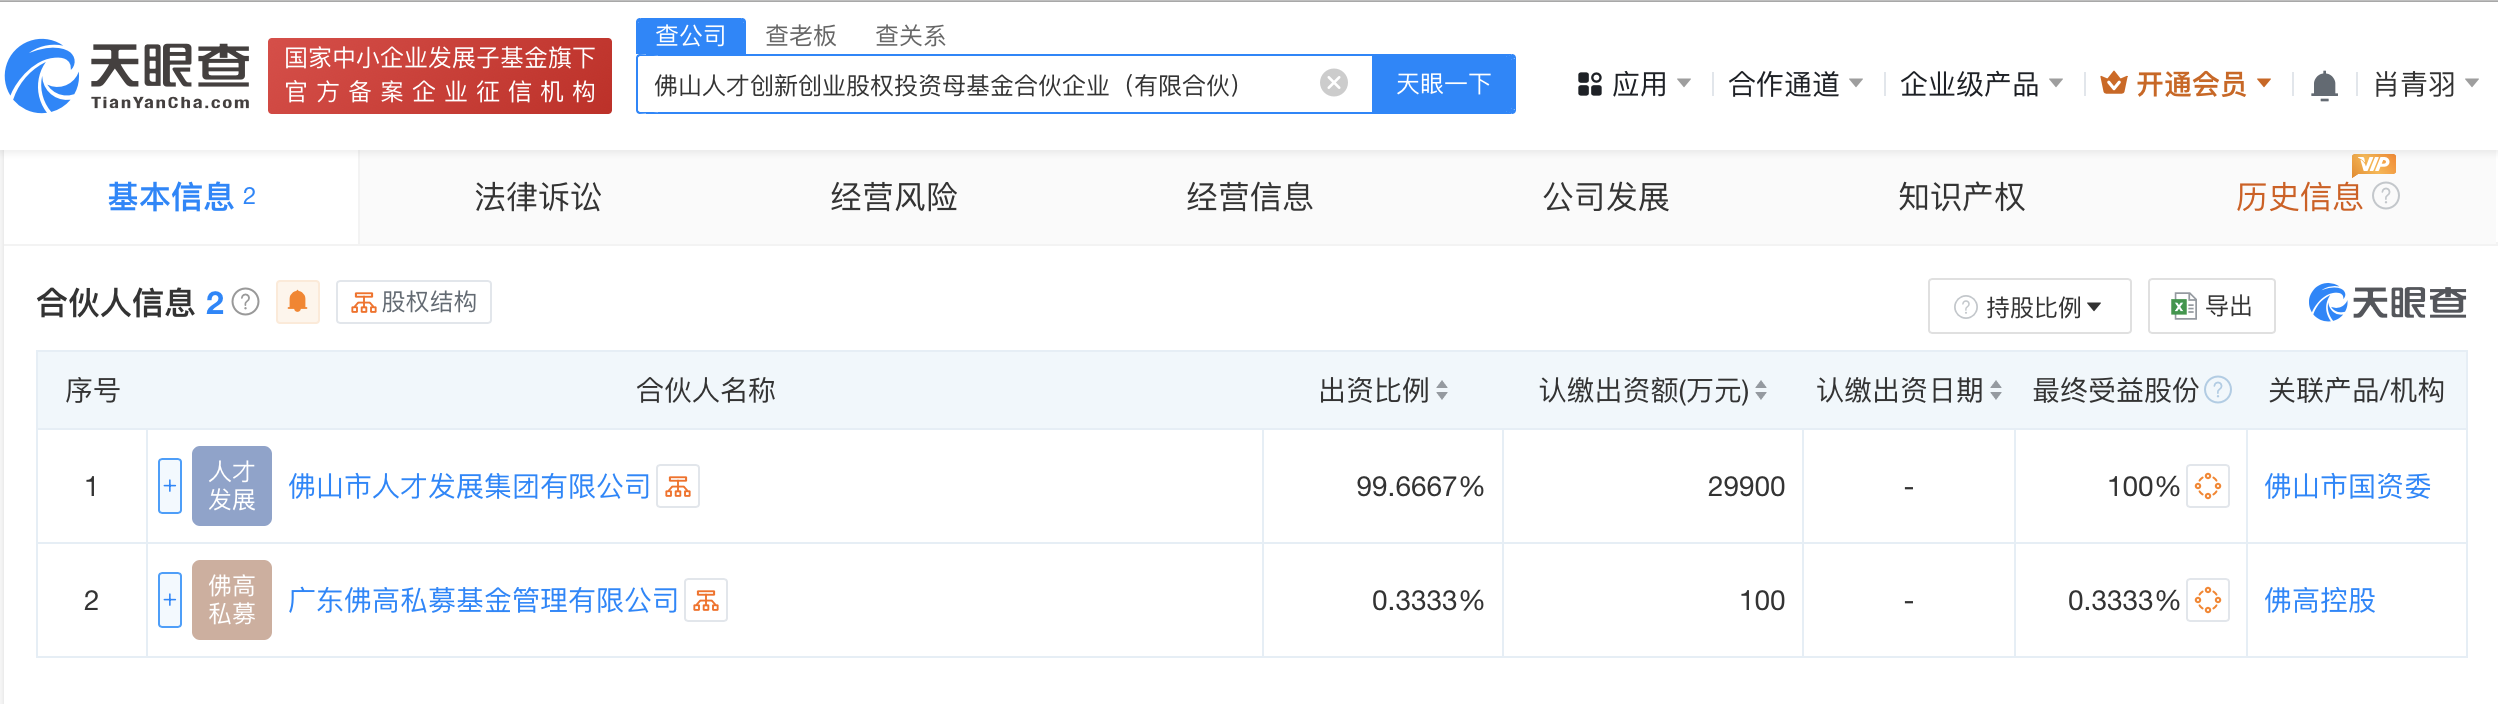Open the 企业级产品 dropdown
Image resolution: width=2498 pixels, height=704 pixels.
tap(1981, 84)
